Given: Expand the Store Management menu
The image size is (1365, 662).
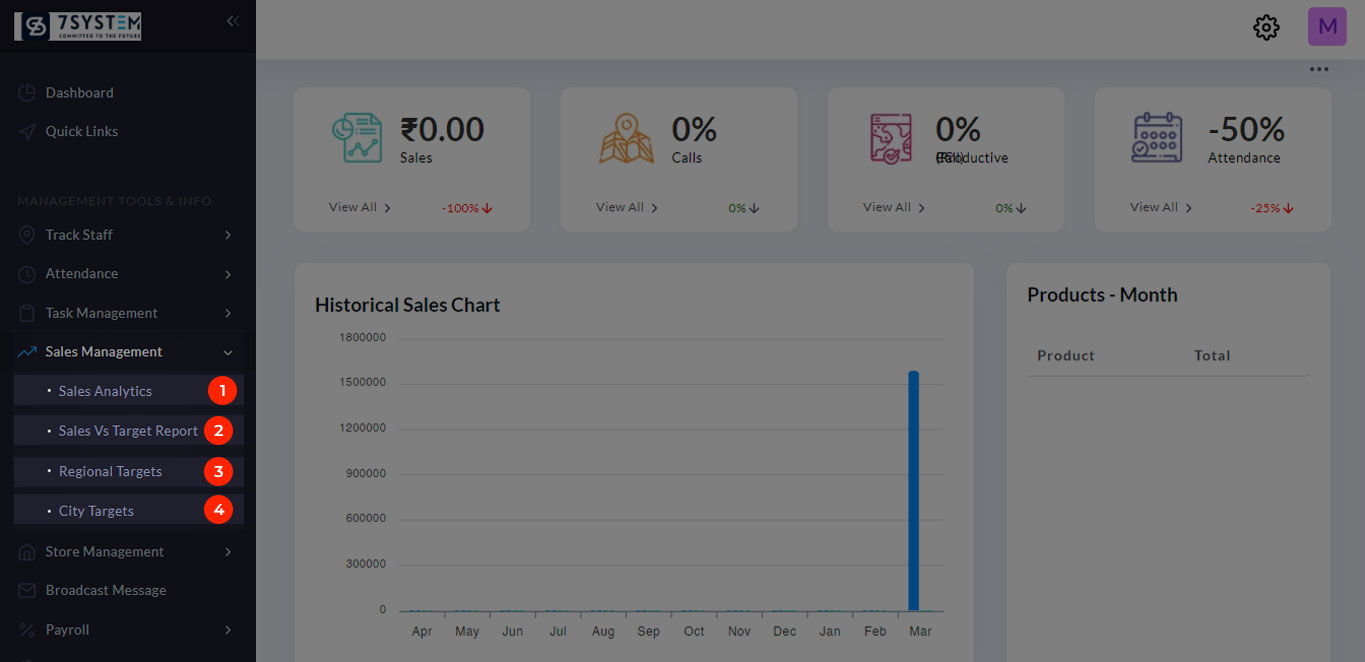Looking at the screenshot, I should click(x=128, y=552).
